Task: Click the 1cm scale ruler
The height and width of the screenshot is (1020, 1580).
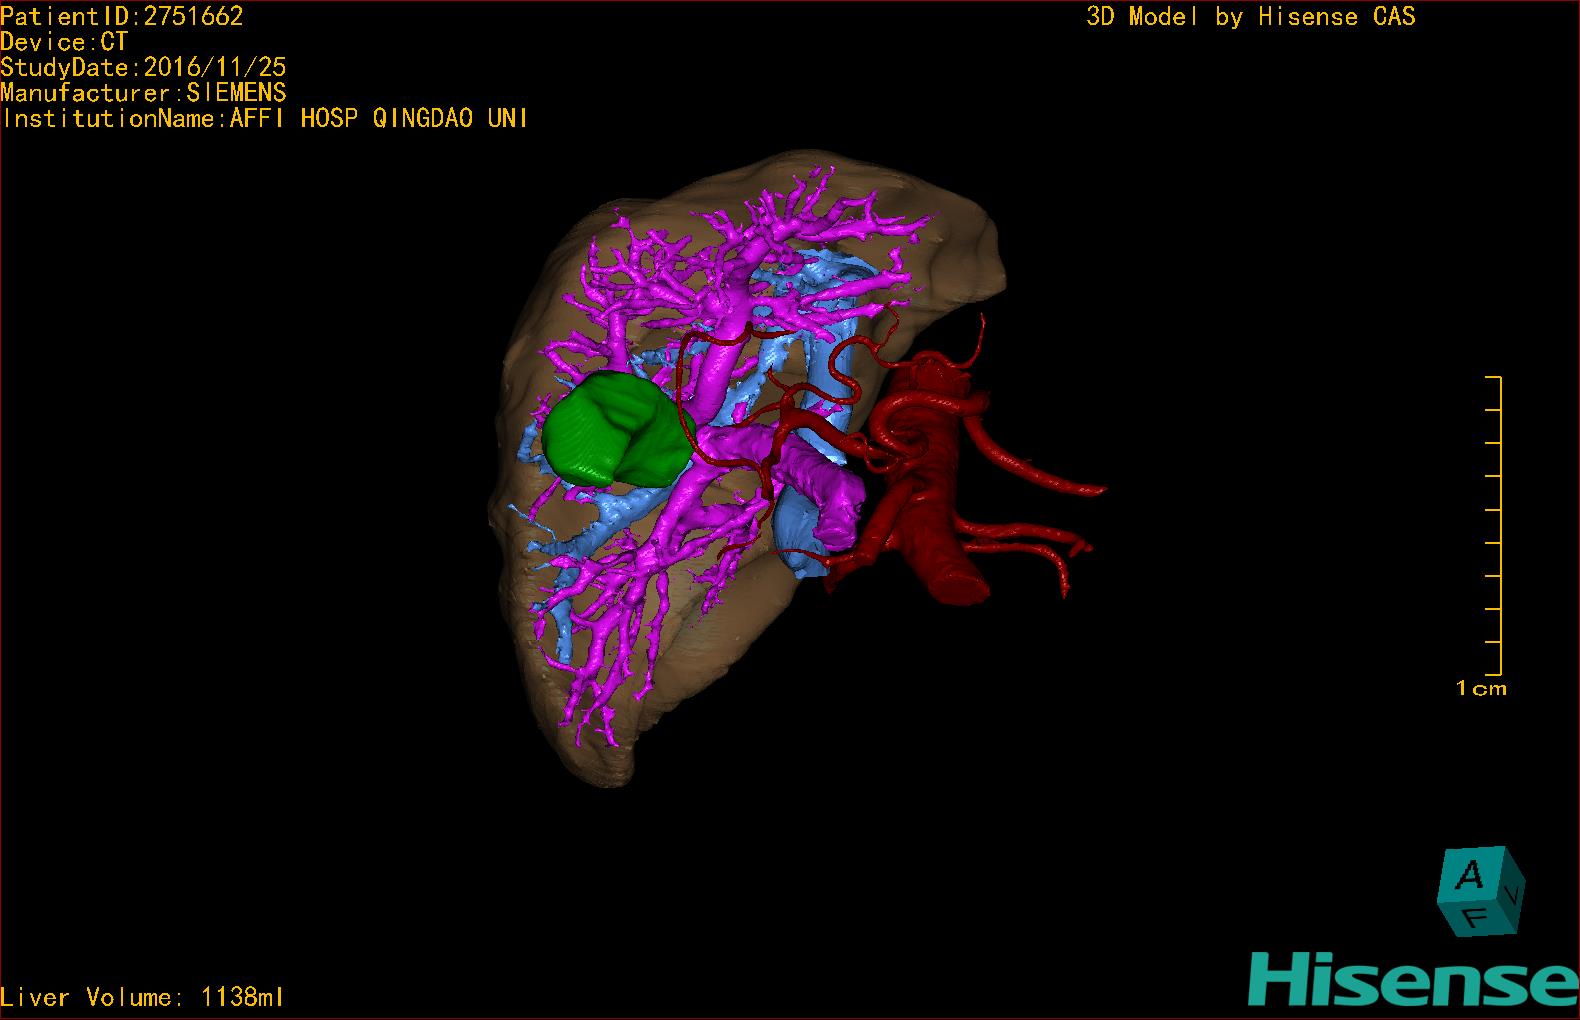Action: [x=1494, y=525]
